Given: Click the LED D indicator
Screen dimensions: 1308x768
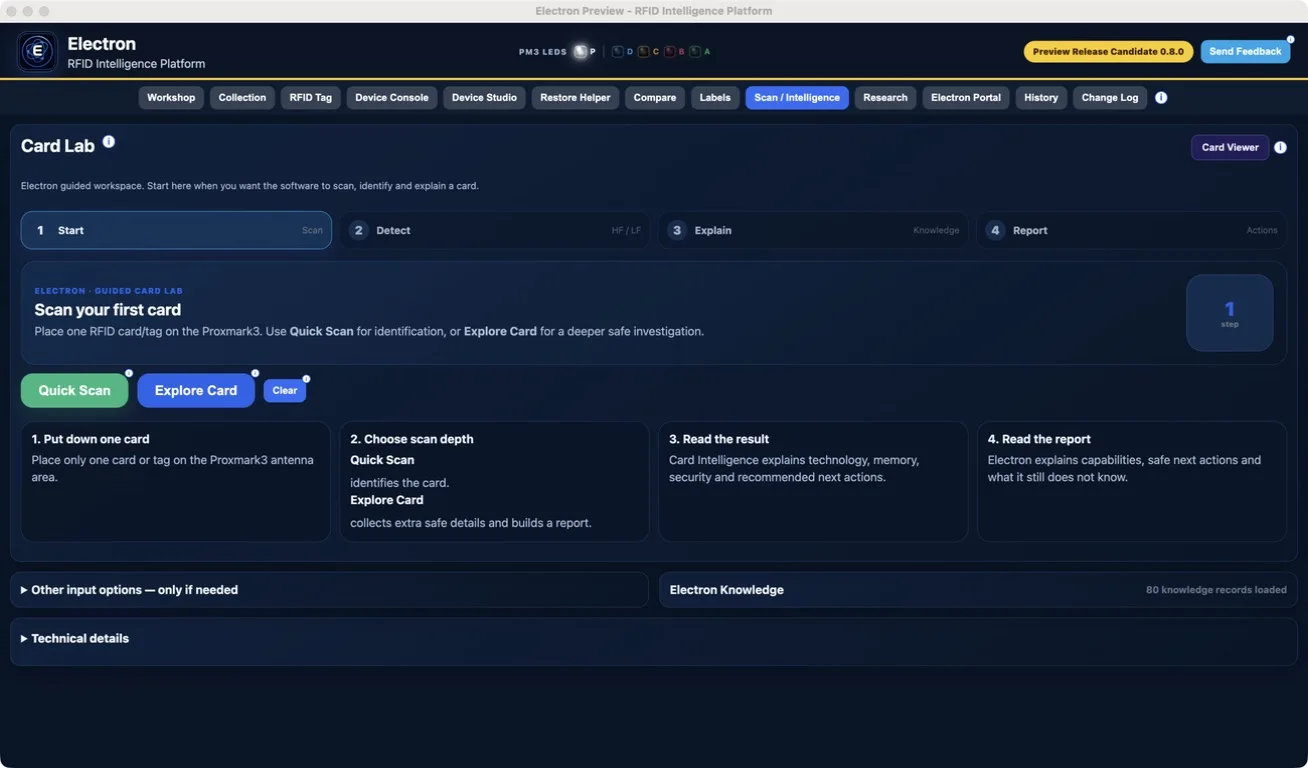Looking at the screenshot, I should [618, 52].
